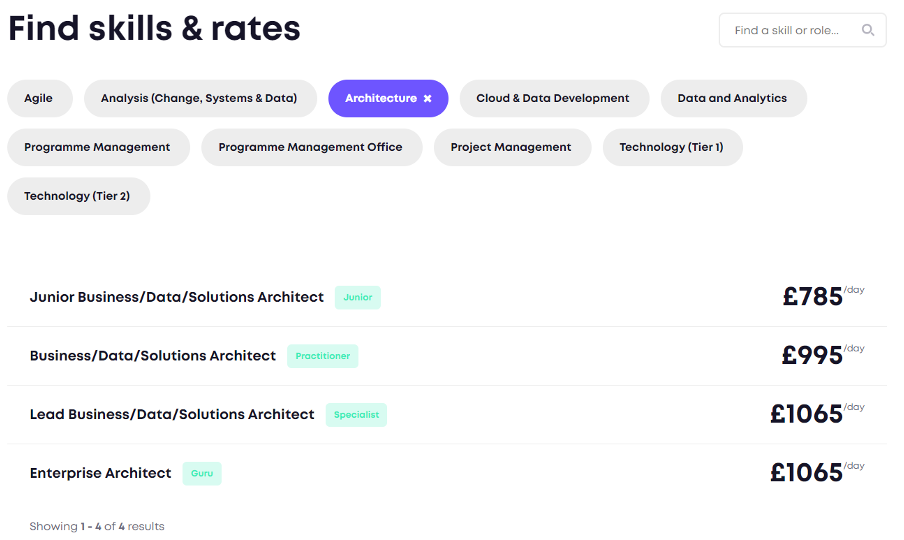Open the Practitioner Business/Data/Solutions Architect row
This screenshot has width=904, height=540.
[x=153, y=356]
